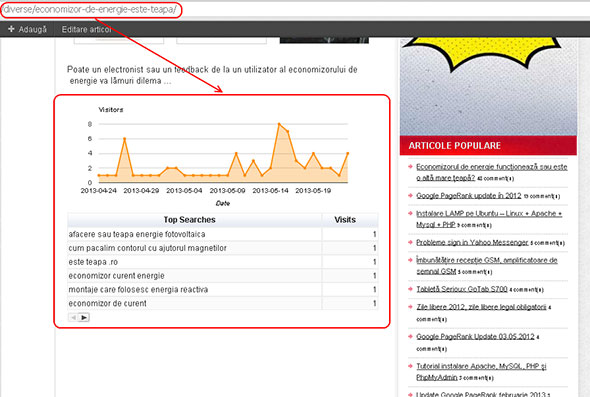This screenshot has width=590, height=397.
Task: Select row 'montaje care folosesc energia reactiva'
Action: click(223, 289)
